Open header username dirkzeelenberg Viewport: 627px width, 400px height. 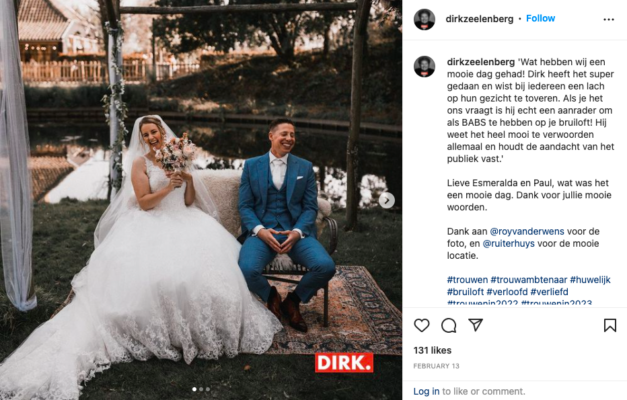tap(479, 19)
